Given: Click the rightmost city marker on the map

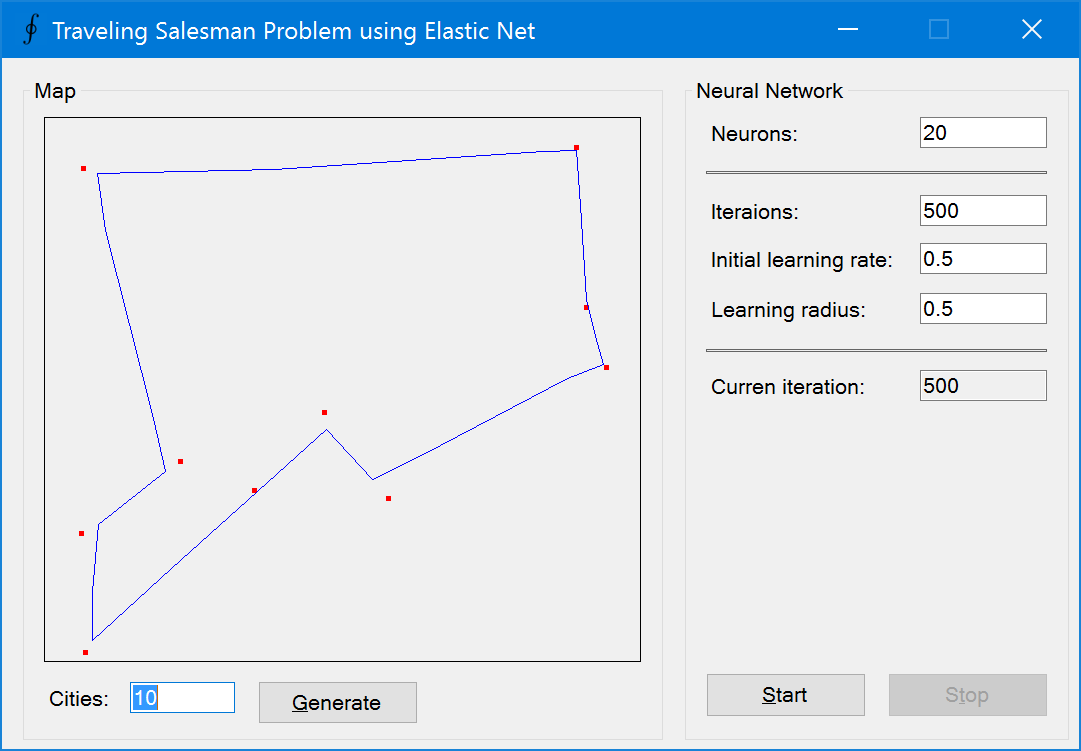Looking at the screenshot, I should click(605, 367).
